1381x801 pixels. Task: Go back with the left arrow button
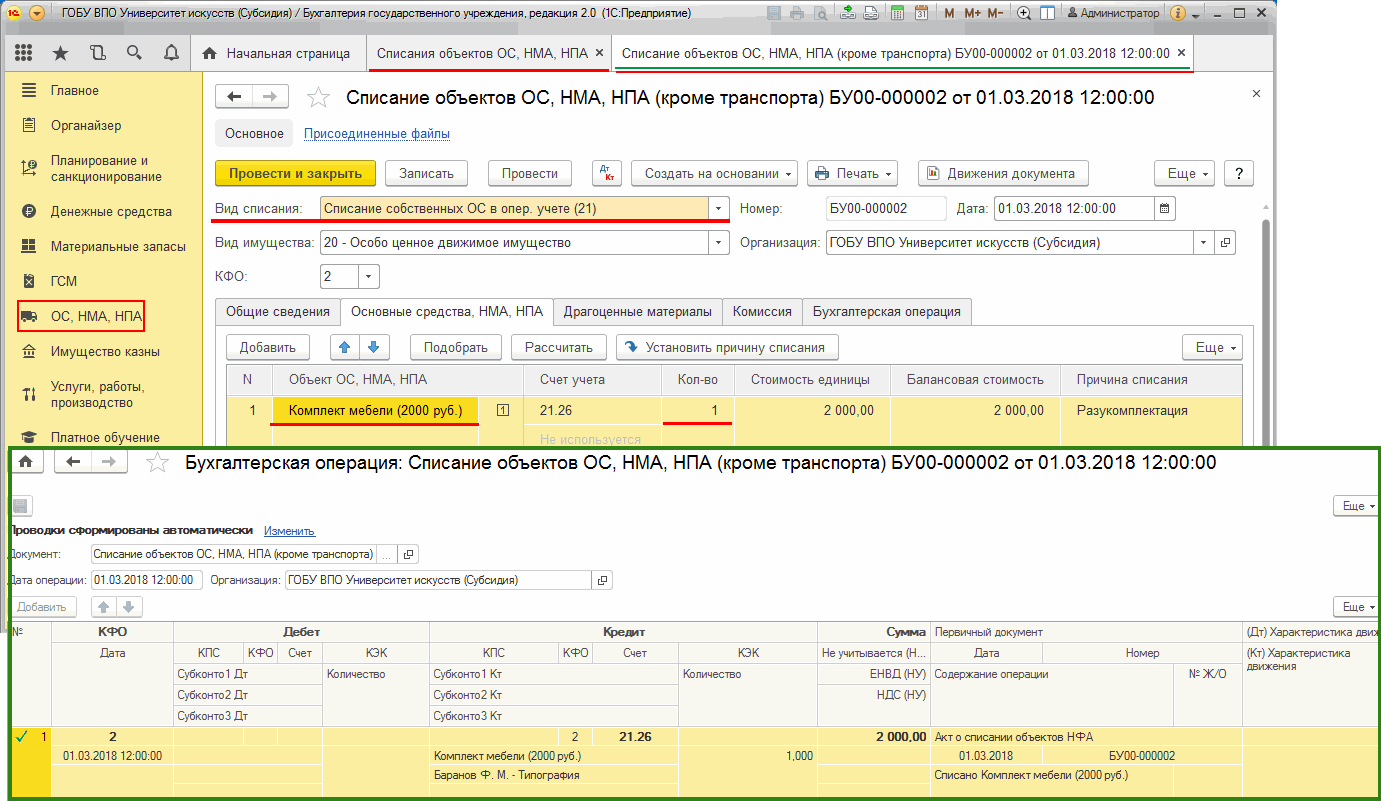pos(235,96)
